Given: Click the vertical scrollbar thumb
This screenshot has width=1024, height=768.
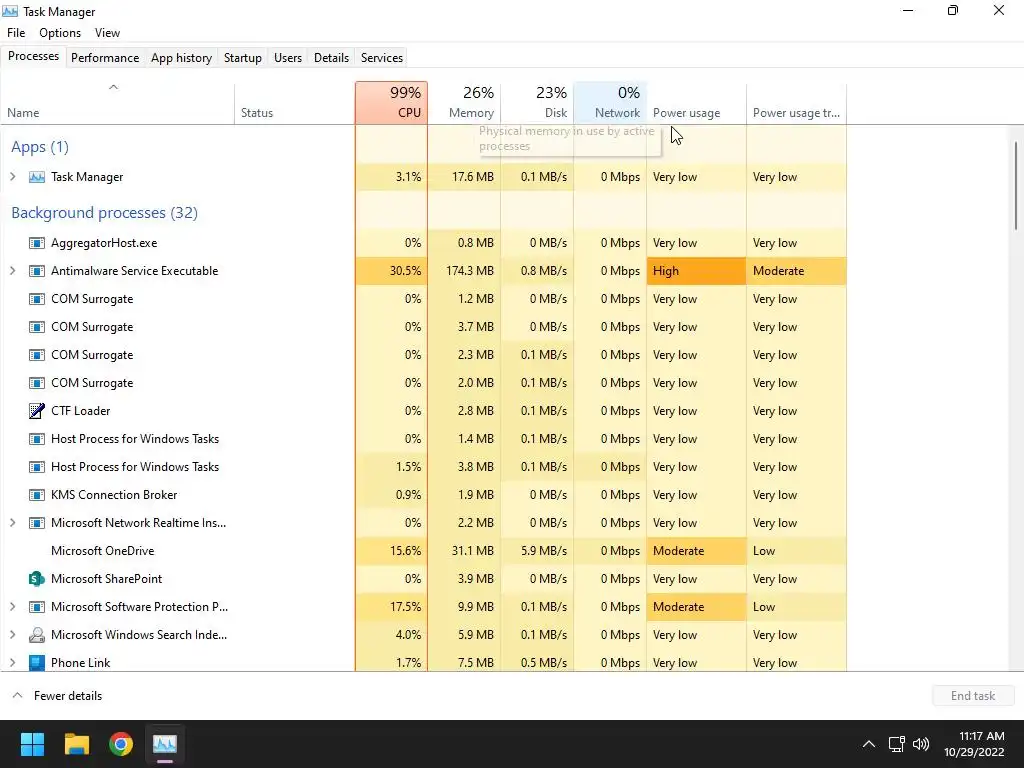Looking at the screenshot, I should click(x=1016, y=185).
